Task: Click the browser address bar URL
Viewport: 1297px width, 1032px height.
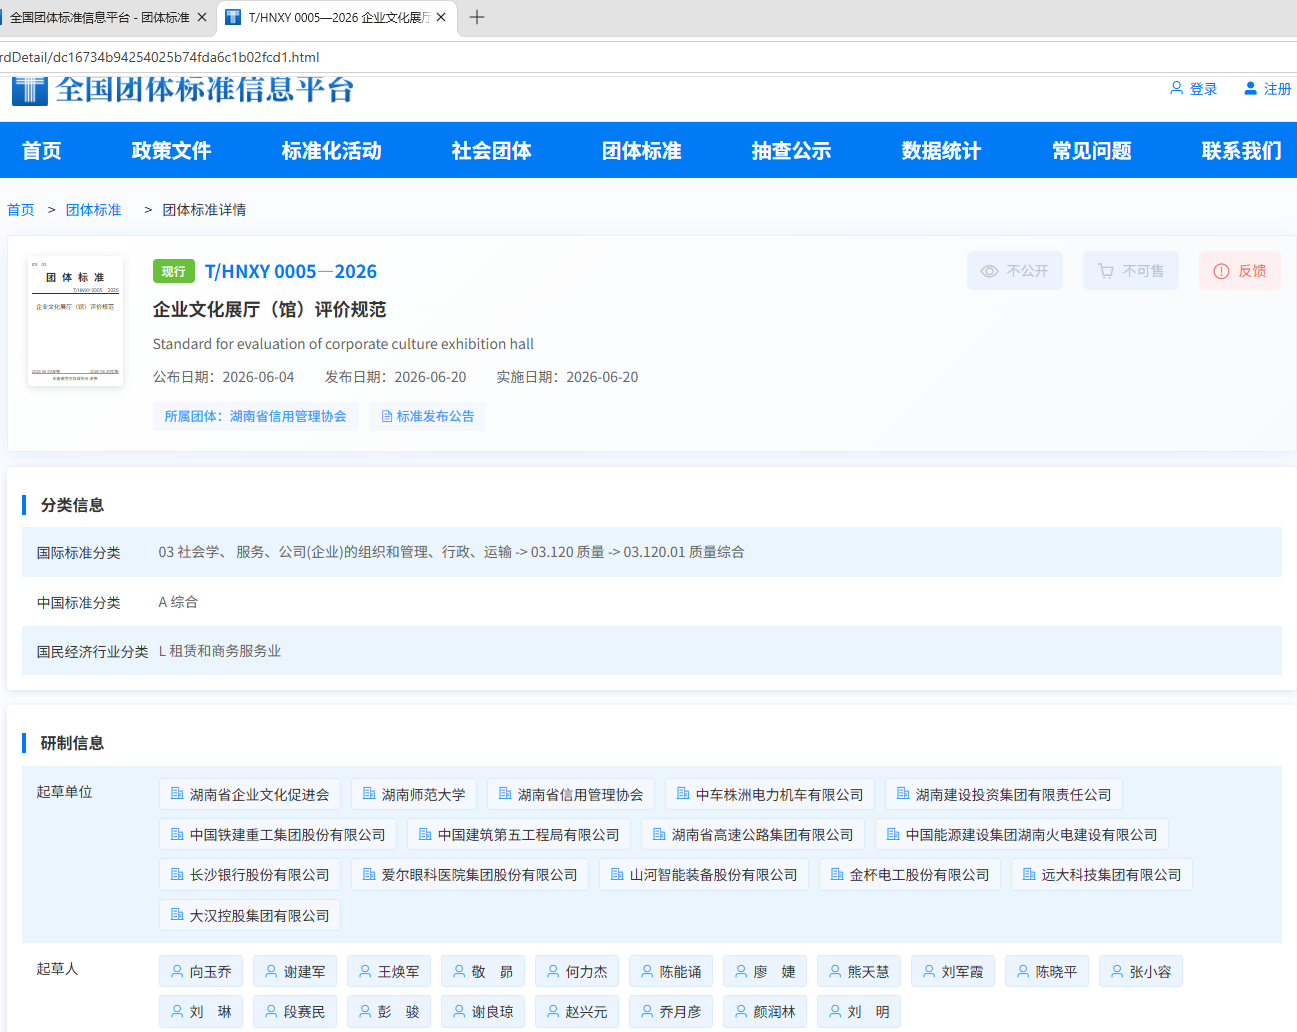Action: coord(160,57)
